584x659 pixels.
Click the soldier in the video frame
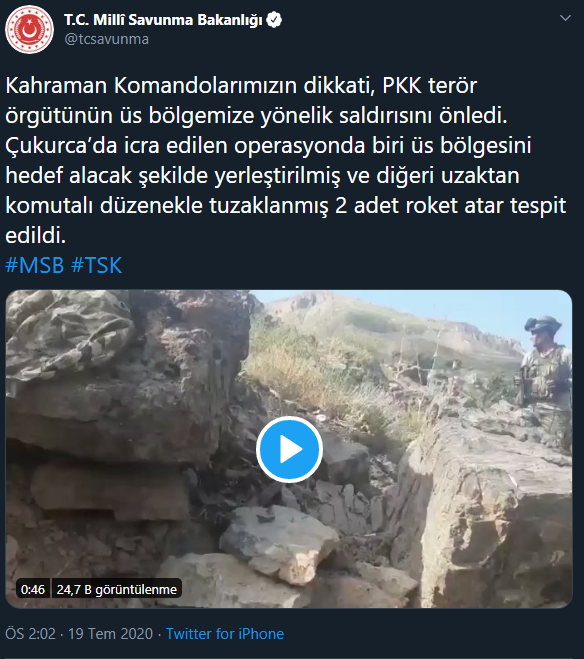tap(544, 370)
